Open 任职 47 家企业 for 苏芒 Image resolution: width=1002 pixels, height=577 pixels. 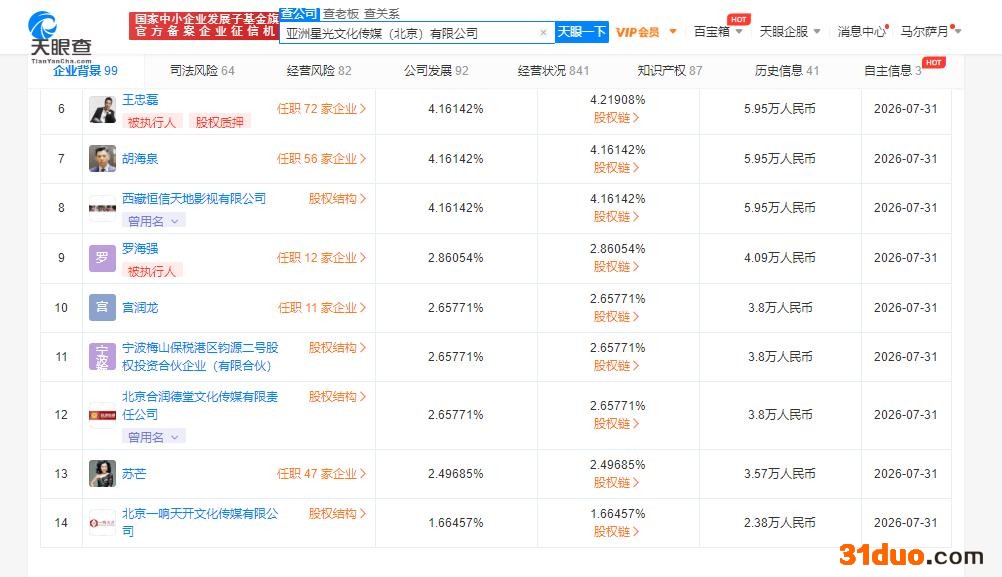pos(321,474)
